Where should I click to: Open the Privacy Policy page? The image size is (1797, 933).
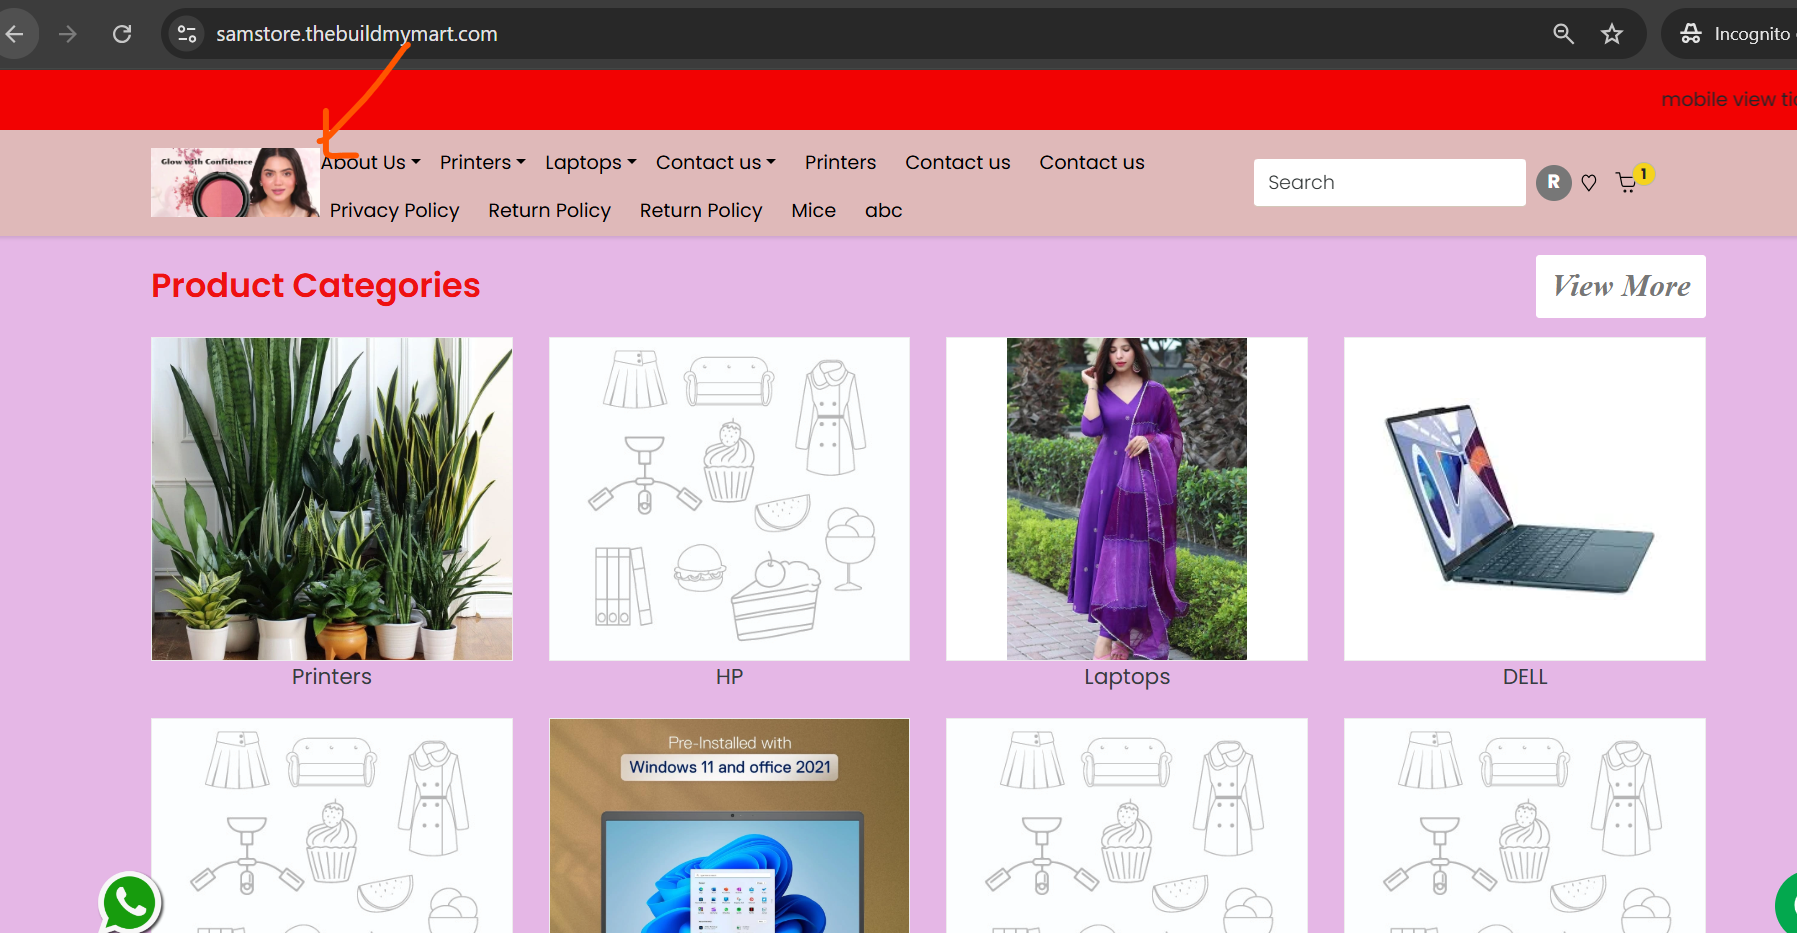pyautogui.click(x=395, y=210)
